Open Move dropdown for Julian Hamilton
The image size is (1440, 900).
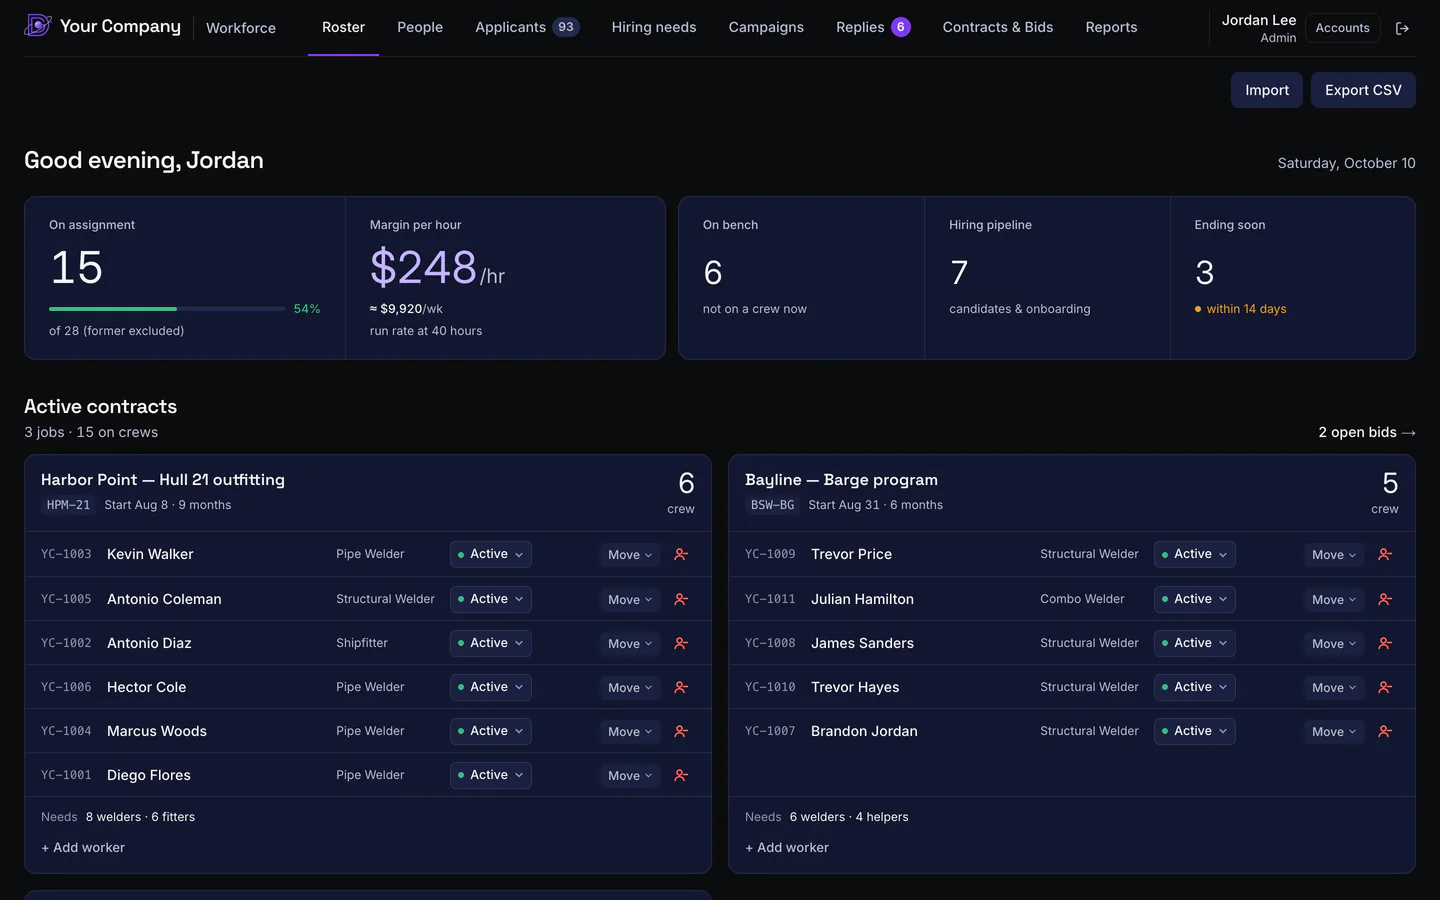click(1334, 600)
